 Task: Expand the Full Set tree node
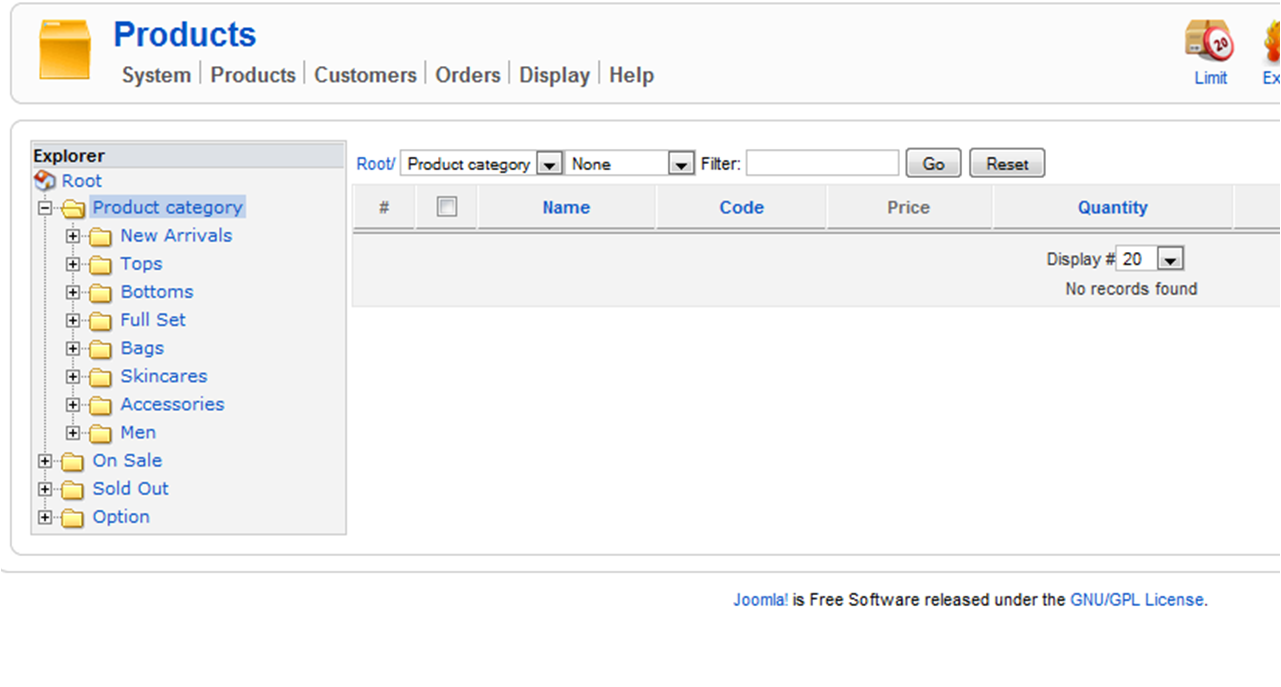(73, 321)
